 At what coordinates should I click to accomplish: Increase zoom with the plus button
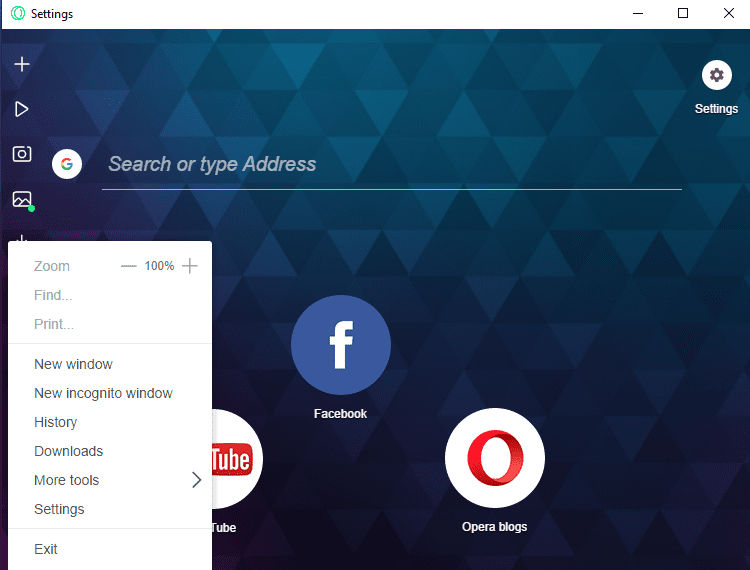(x=190, y=266)
